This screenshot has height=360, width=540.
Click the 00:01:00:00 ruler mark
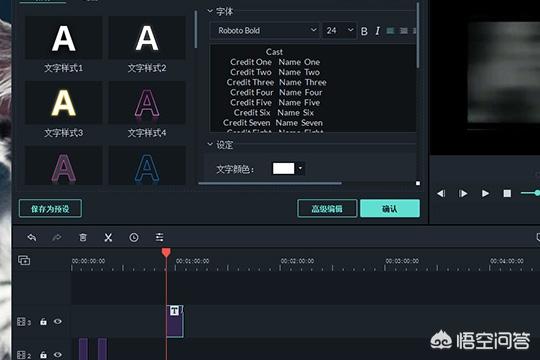click(193, 261)
